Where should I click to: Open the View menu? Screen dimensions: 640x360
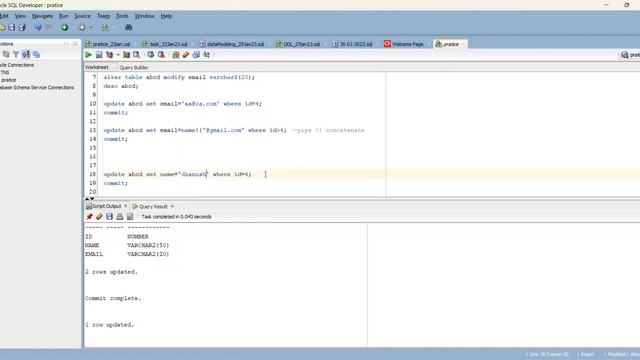click(x=20, y=16)
